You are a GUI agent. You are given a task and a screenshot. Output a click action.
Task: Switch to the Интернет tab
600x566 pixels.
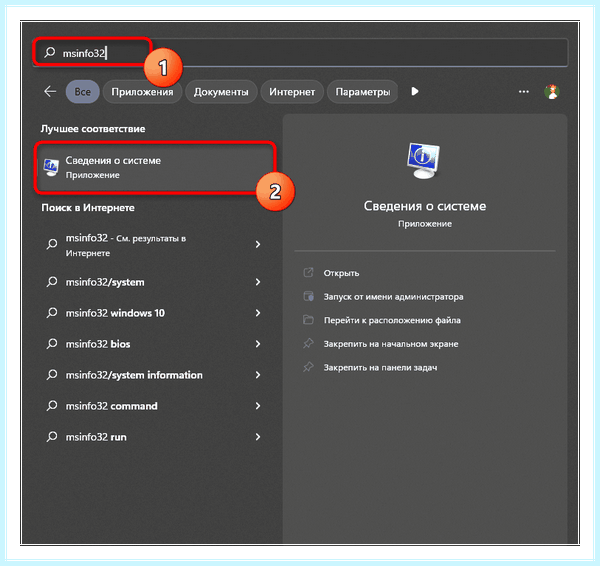click(x=292, y=92)
